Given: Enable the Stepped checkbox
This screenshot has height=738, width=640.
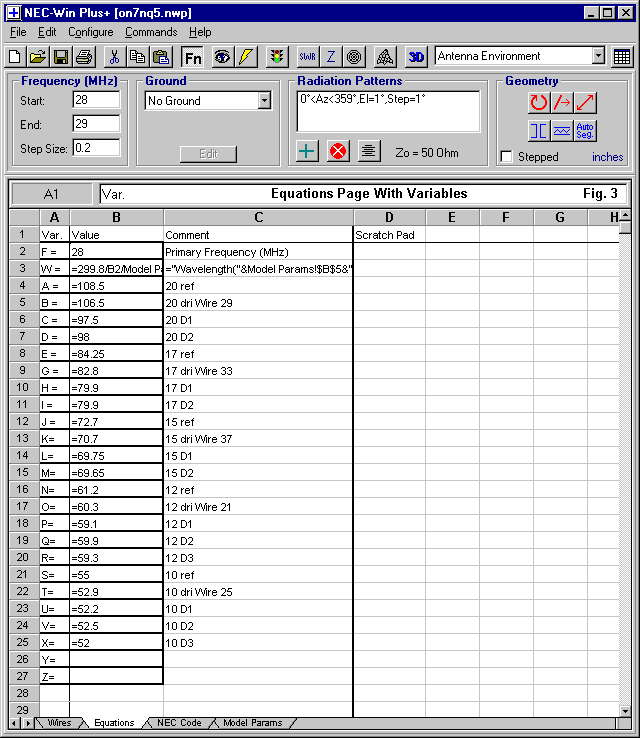Looking at the screenshot, I should pos(506,157).
